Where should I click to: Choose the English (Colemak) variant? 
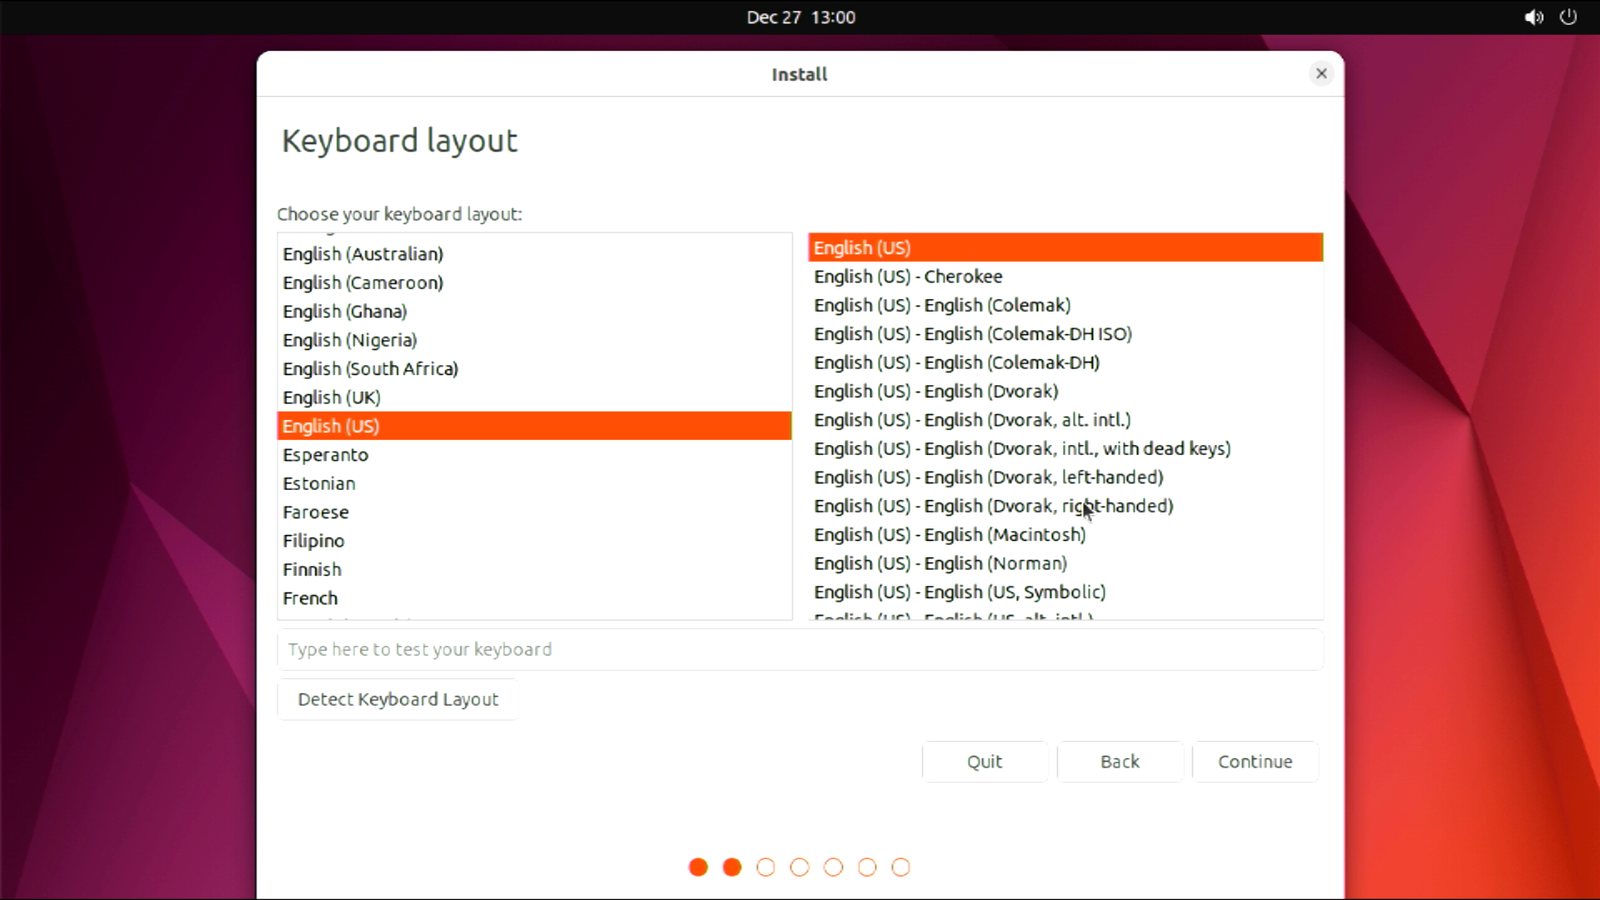(942, 305)
